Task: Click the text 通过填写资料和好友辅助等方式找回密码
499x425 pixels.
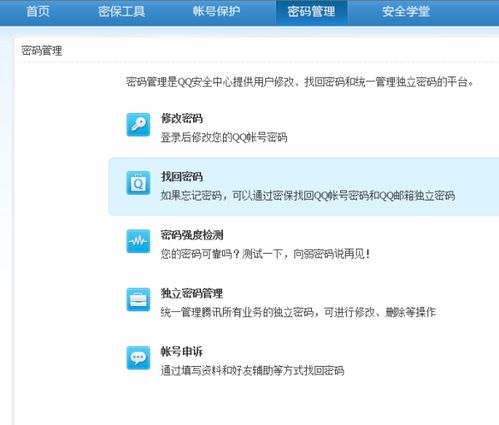Action: (252, 371)
